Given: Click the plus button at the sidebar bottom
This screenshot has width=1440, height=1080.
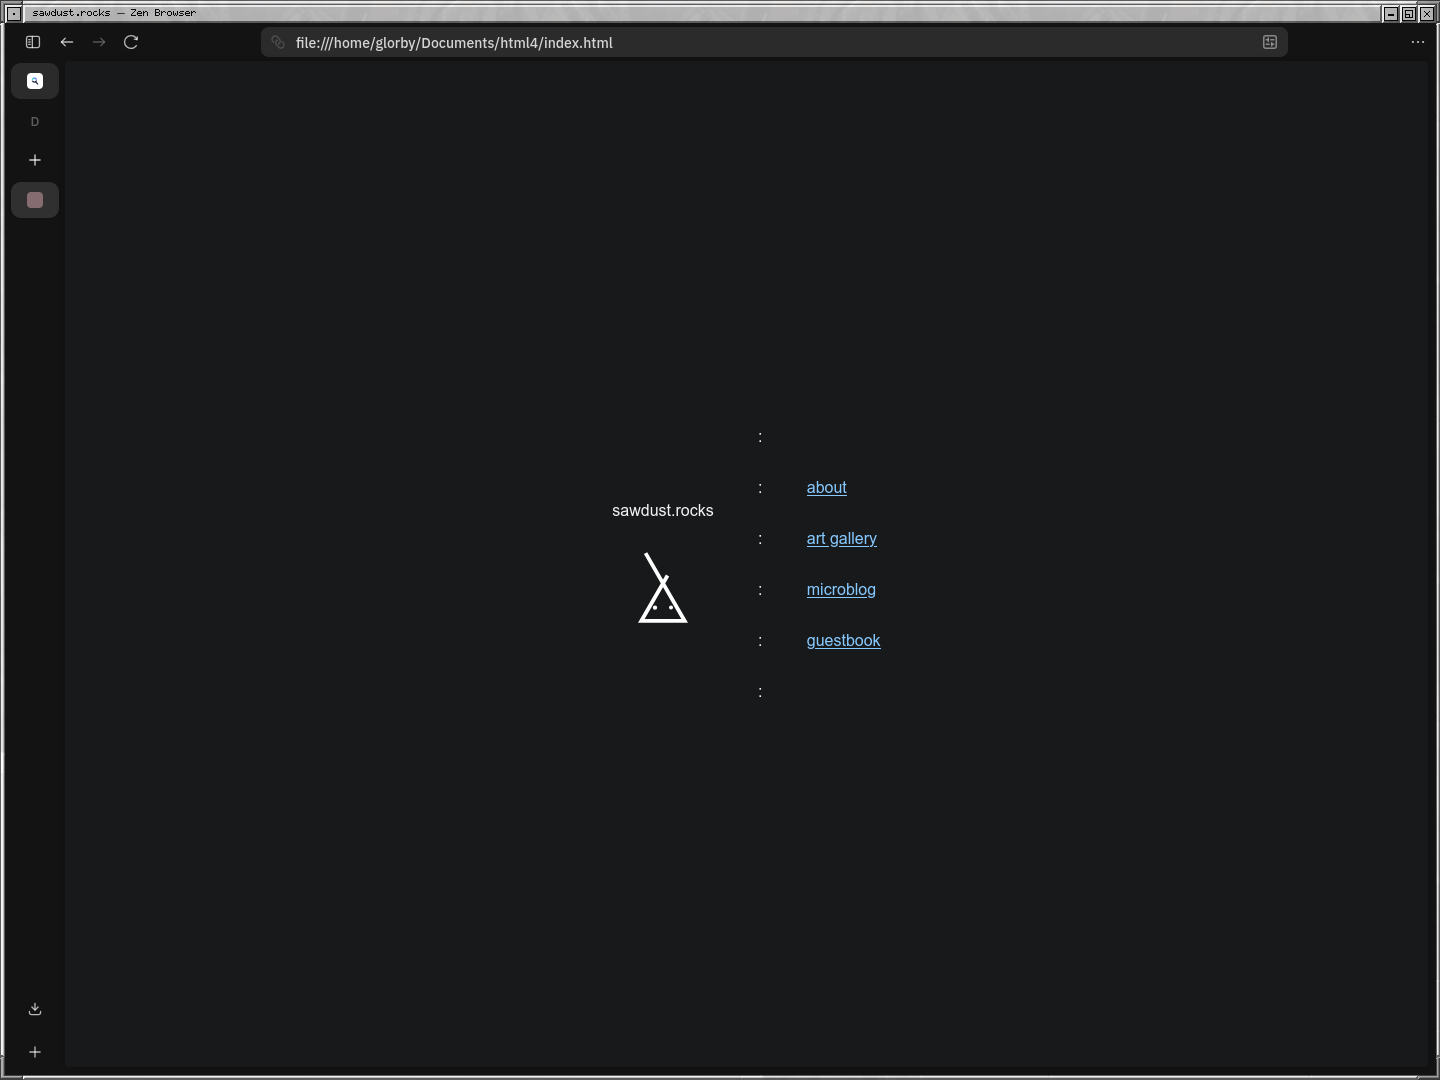Looking at the screenshot, I should point(35,1052).
